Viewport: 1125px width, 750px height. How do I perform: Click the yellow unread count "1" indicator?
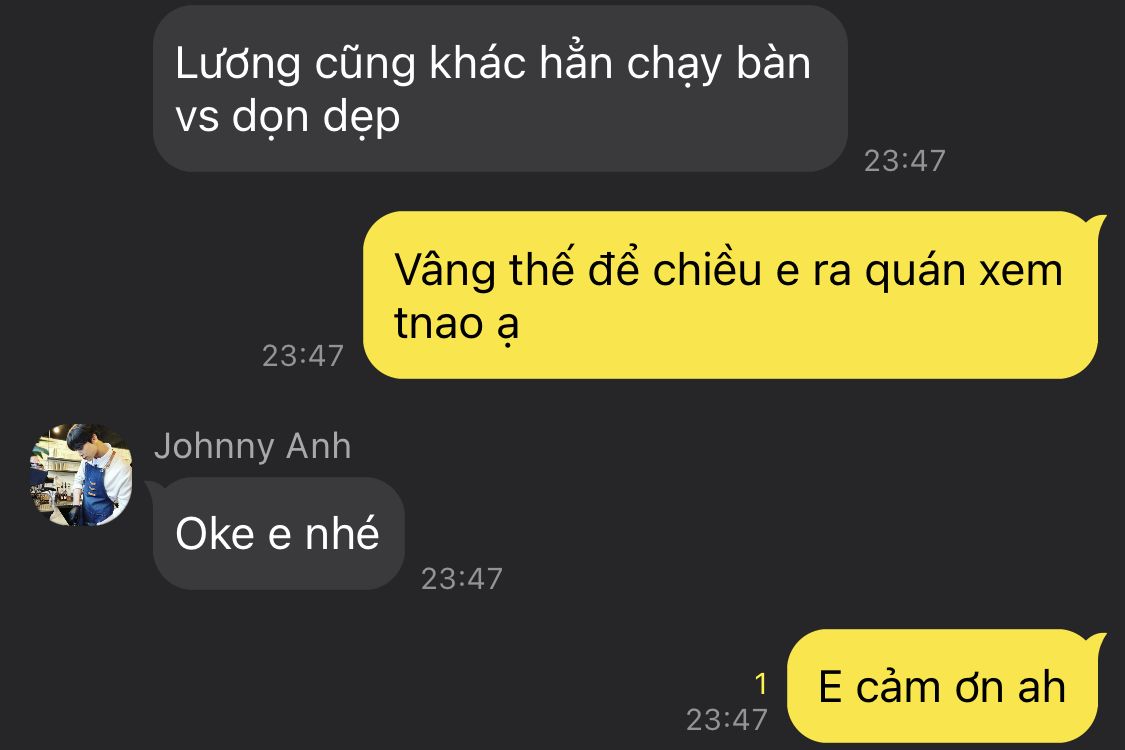point(761,685)
